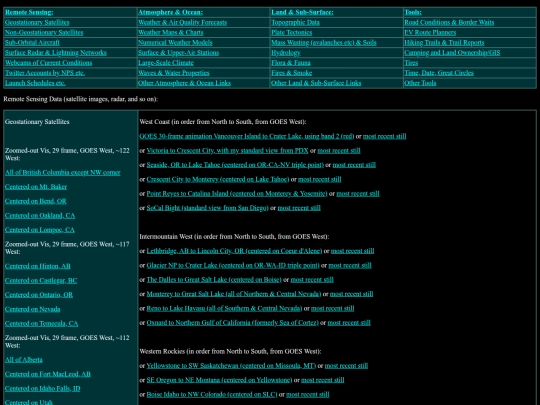The width and height of the screenshot is (540, 405).
Task: Open Time, Date, Great Circles link
Action: 439,73
